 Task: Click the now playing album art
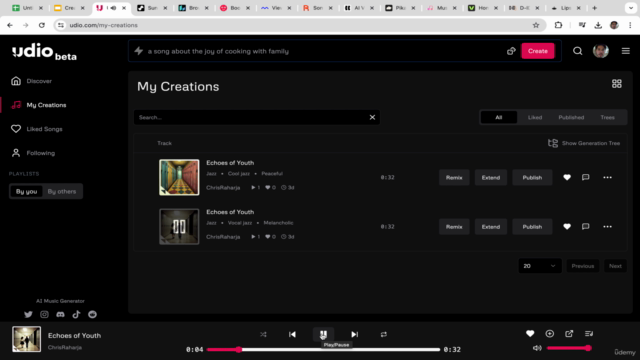click(27, 339)
